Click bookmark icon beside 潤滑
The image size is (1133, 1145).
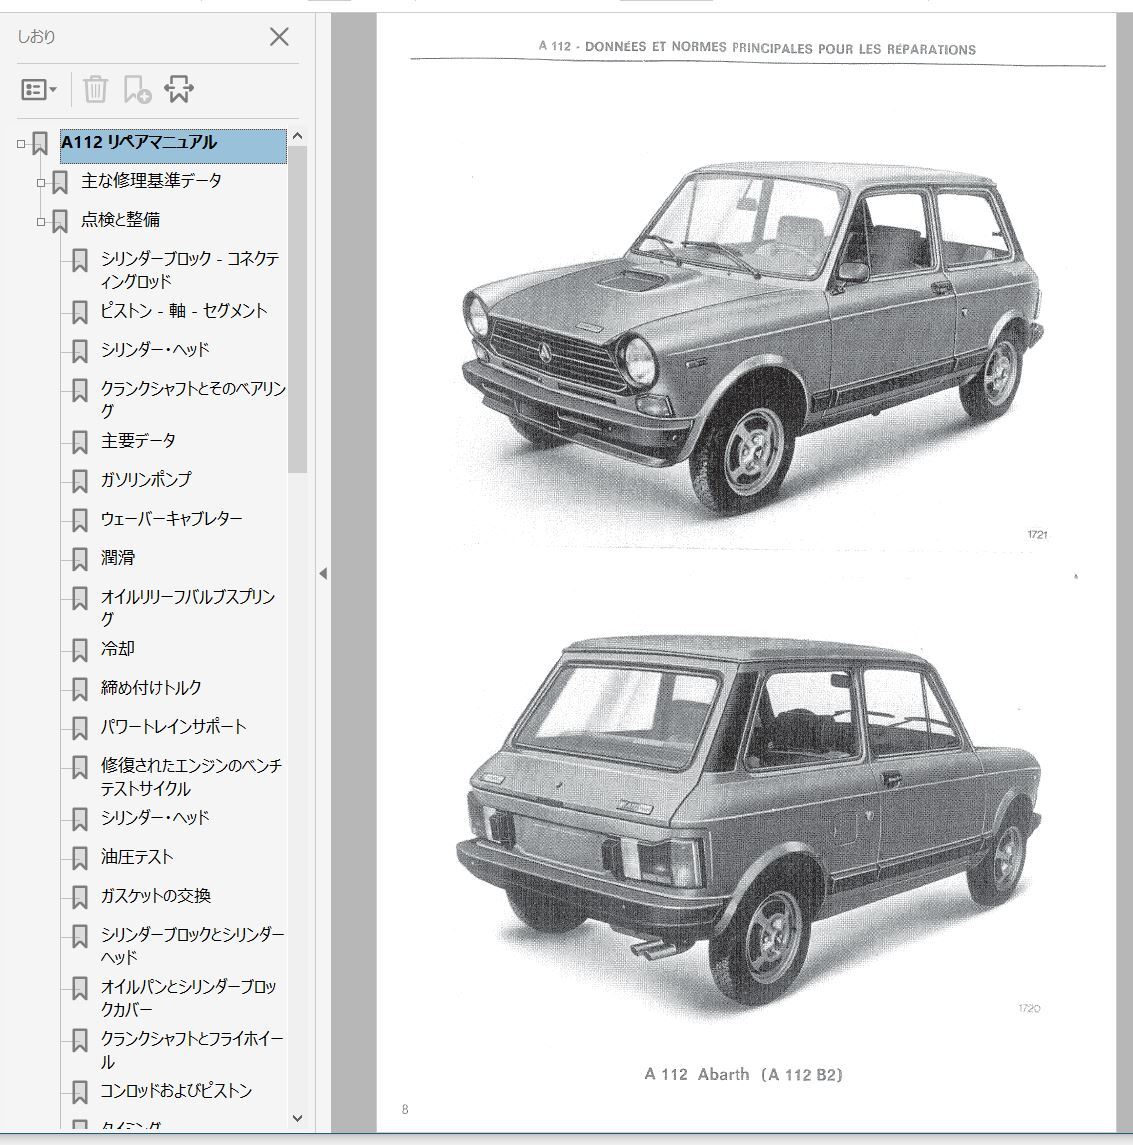[80, 559]
